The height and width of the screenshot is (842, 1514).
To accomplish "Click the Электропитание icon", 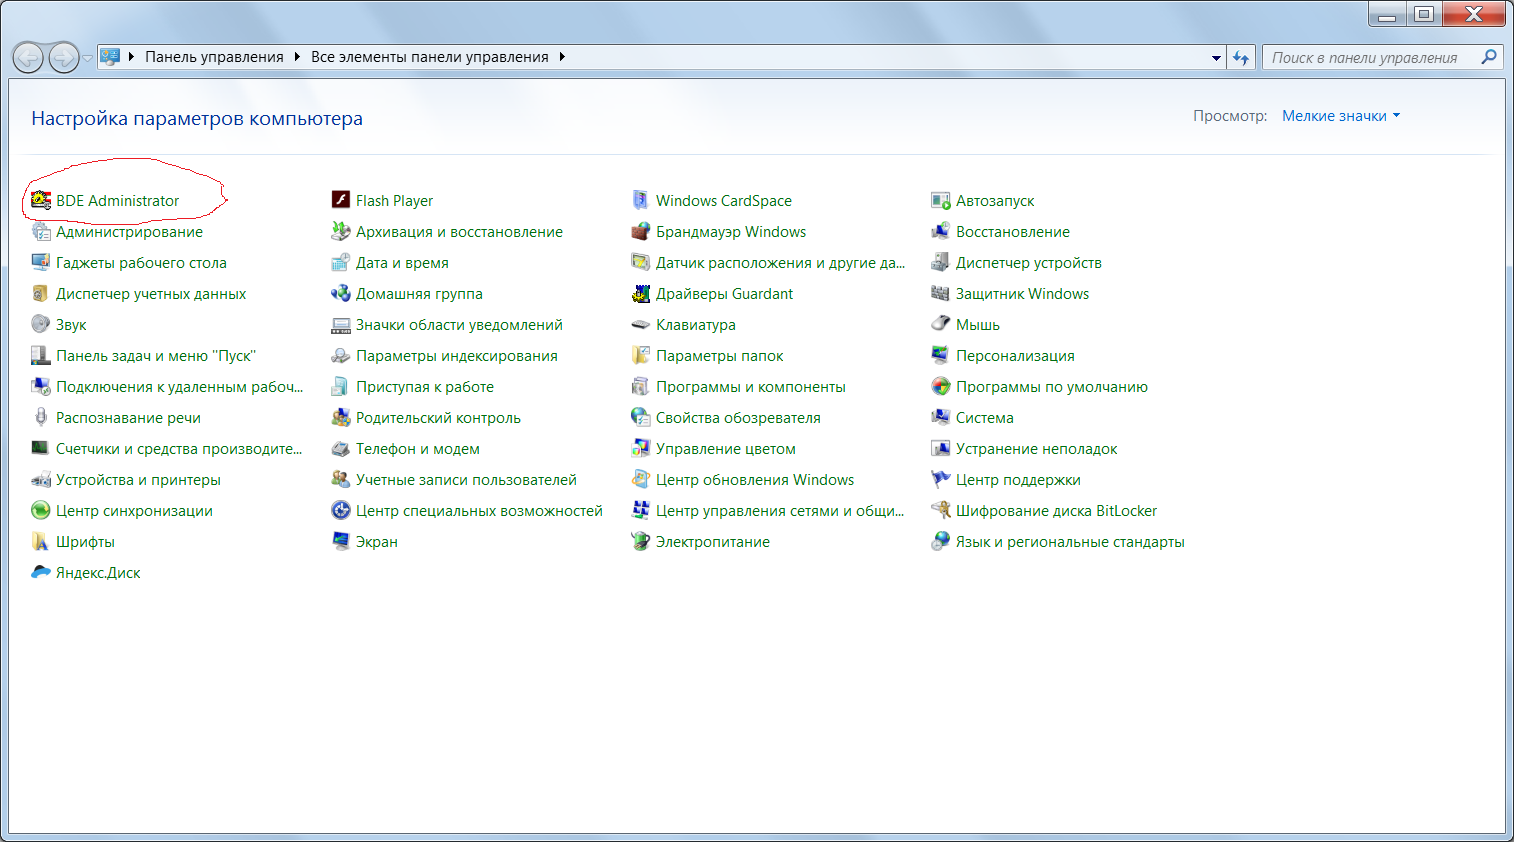I will (641, 542).
